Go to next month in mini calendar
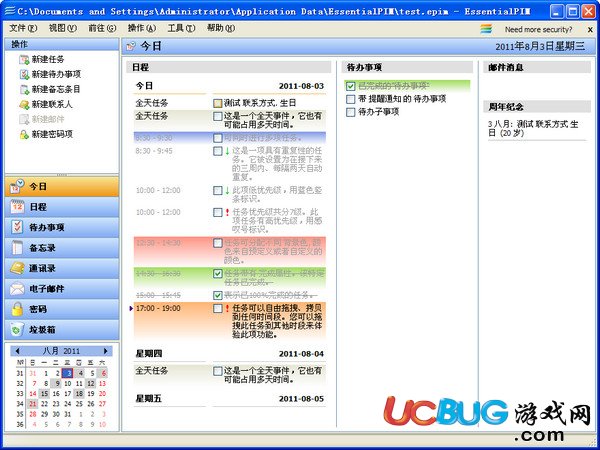 click(x=106, y=351)
